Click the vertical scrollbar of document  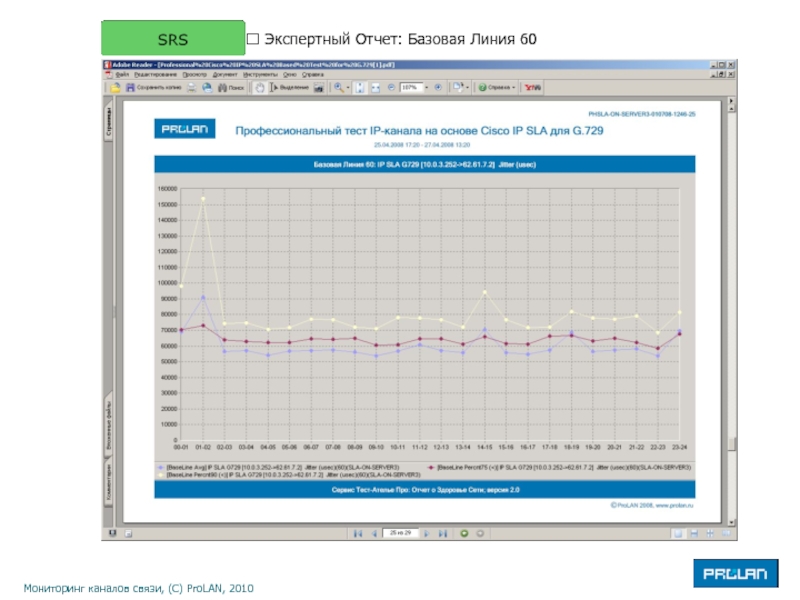point(732,300)
